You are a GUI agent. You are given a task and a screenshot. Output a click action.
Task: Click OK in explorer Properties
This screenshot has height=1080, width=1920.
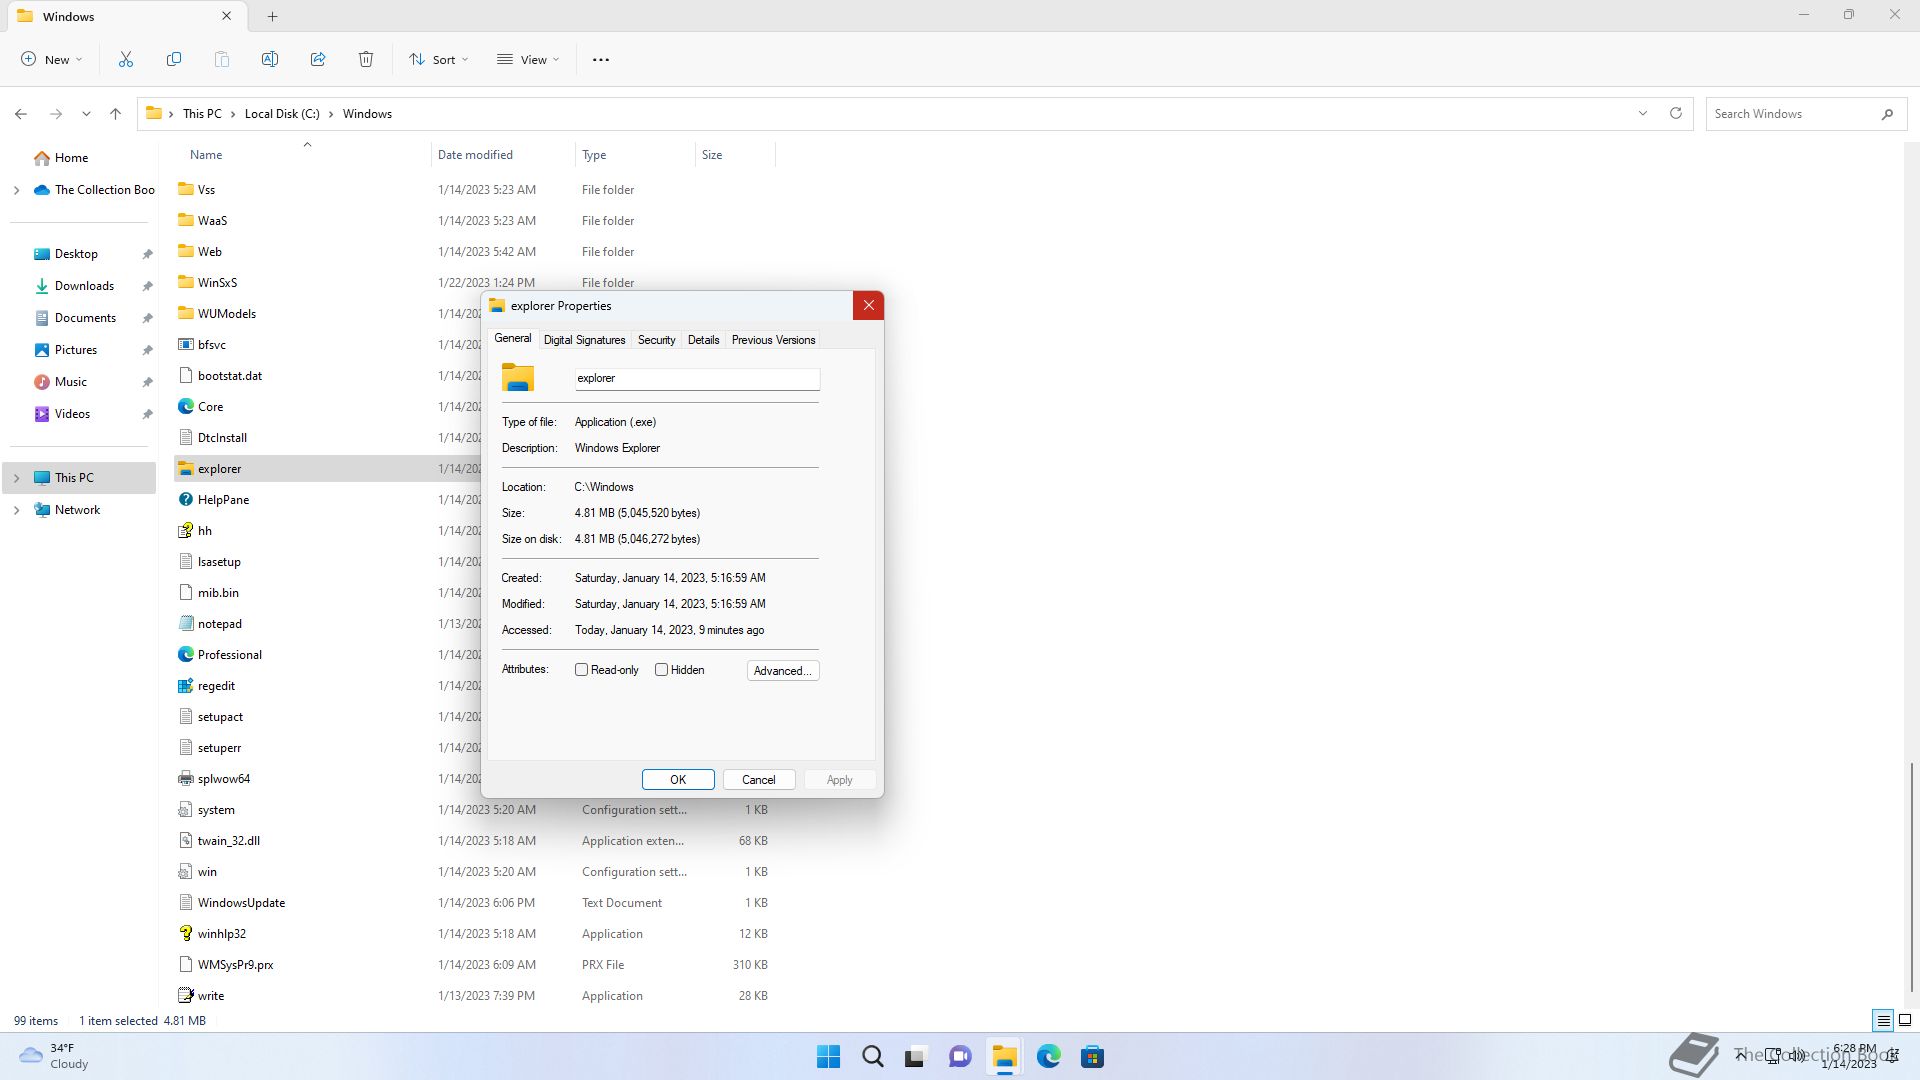click(x=678, y=780)
